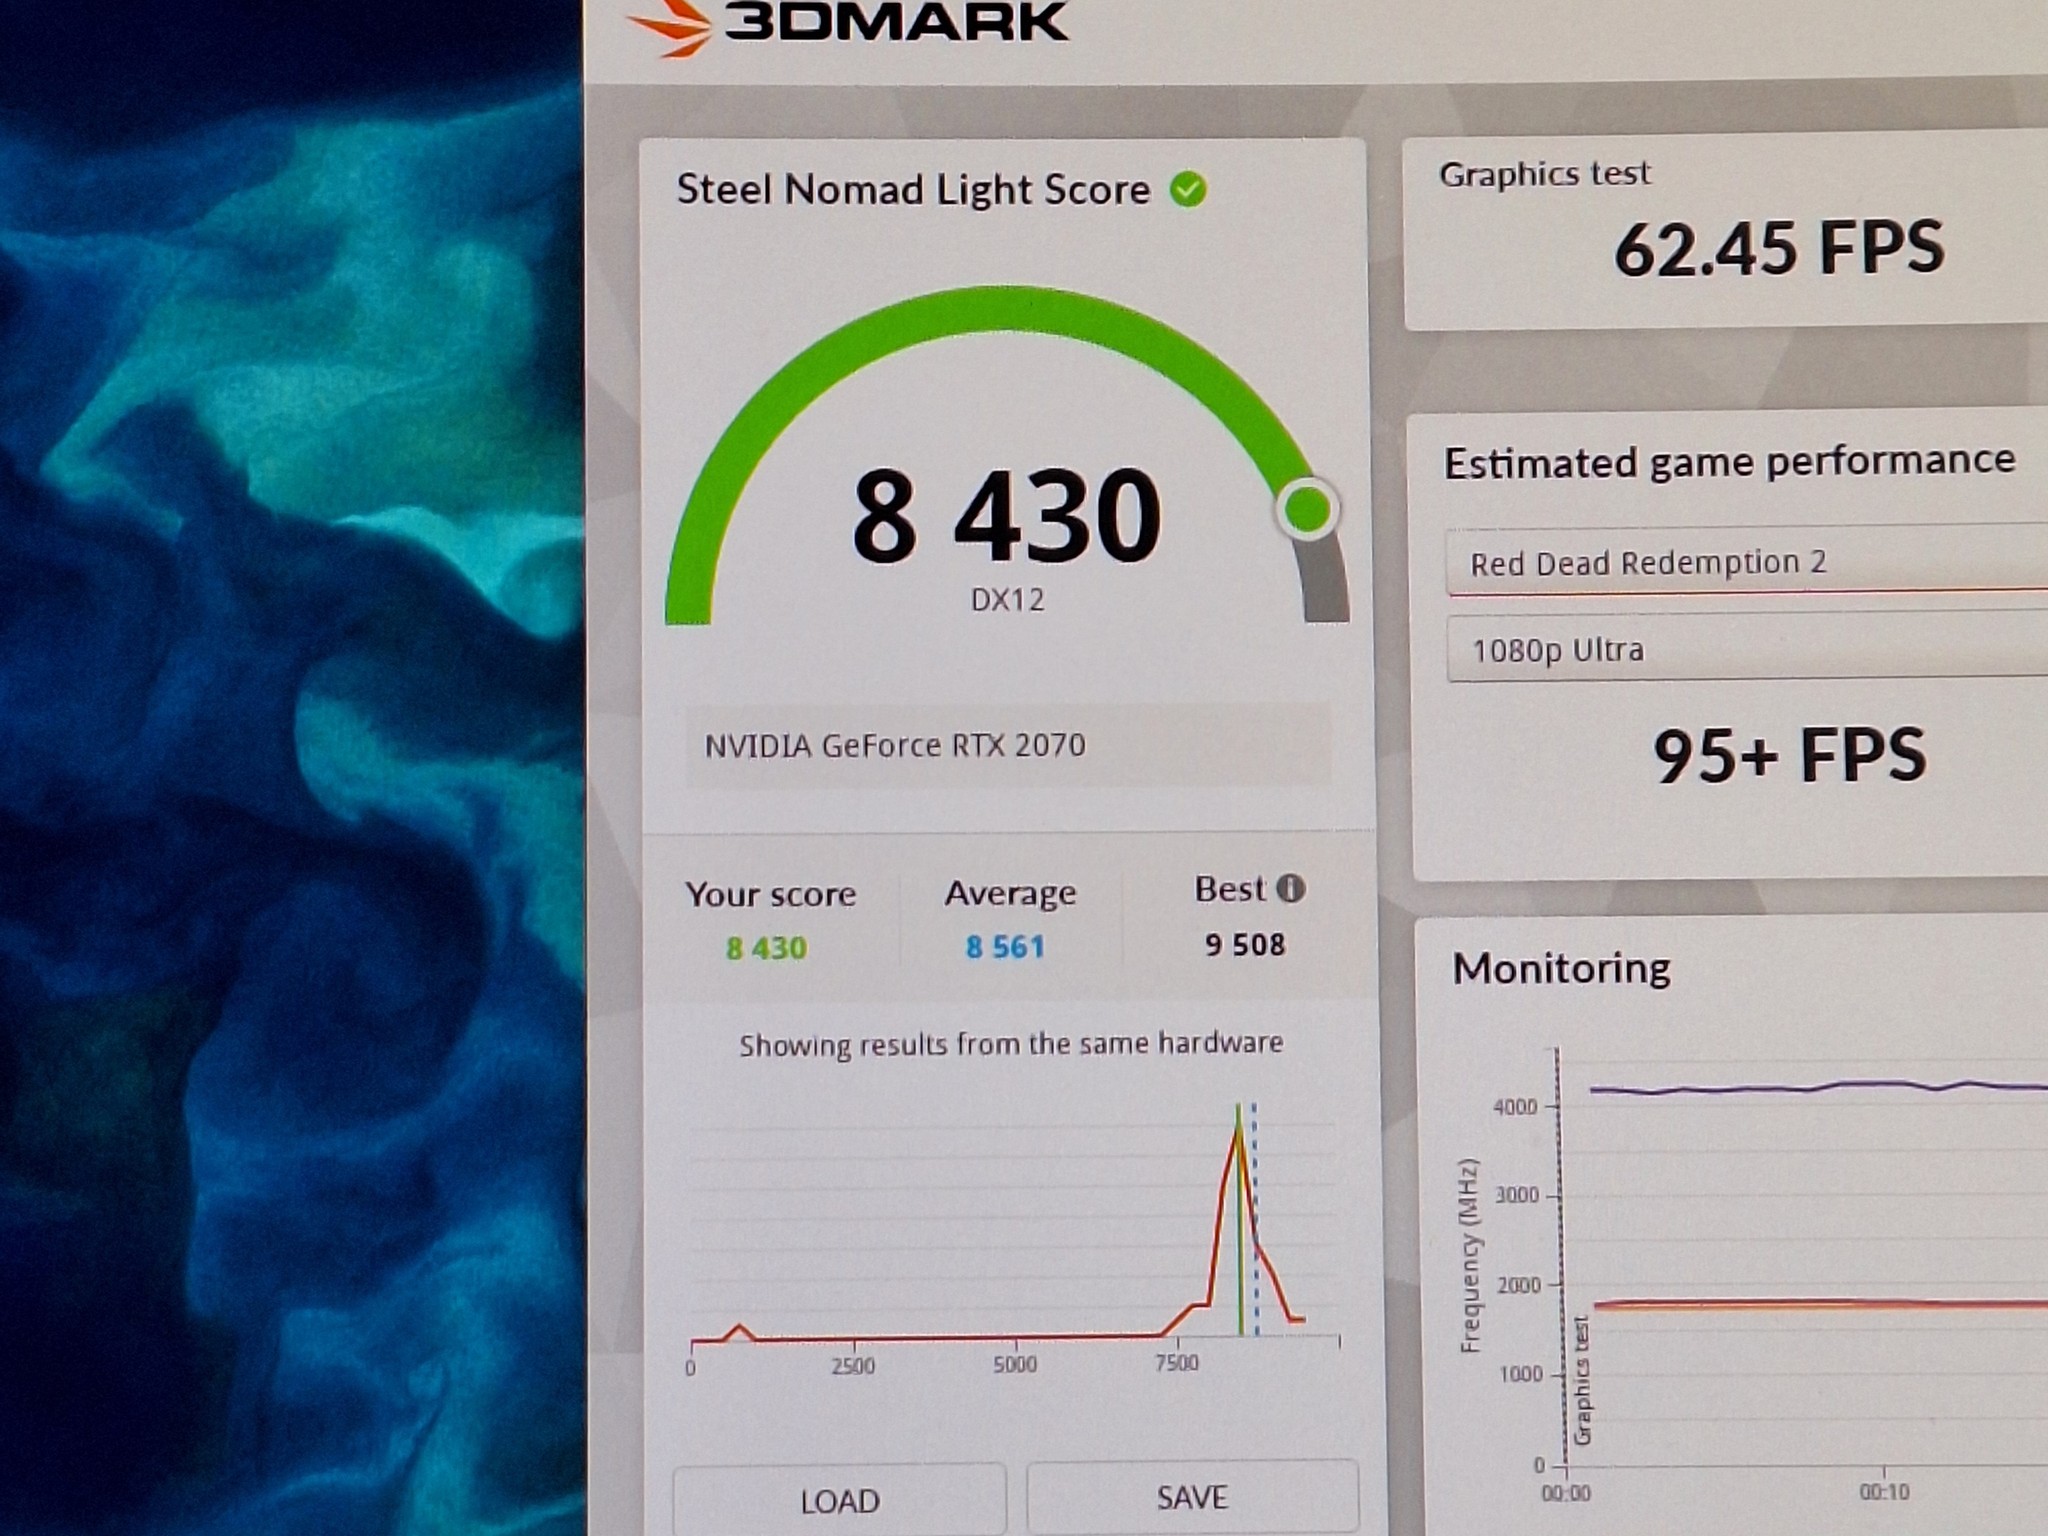Click the Your score value 8 430
This screenshot has width=2048, height=1536.
tap(766, 948)
